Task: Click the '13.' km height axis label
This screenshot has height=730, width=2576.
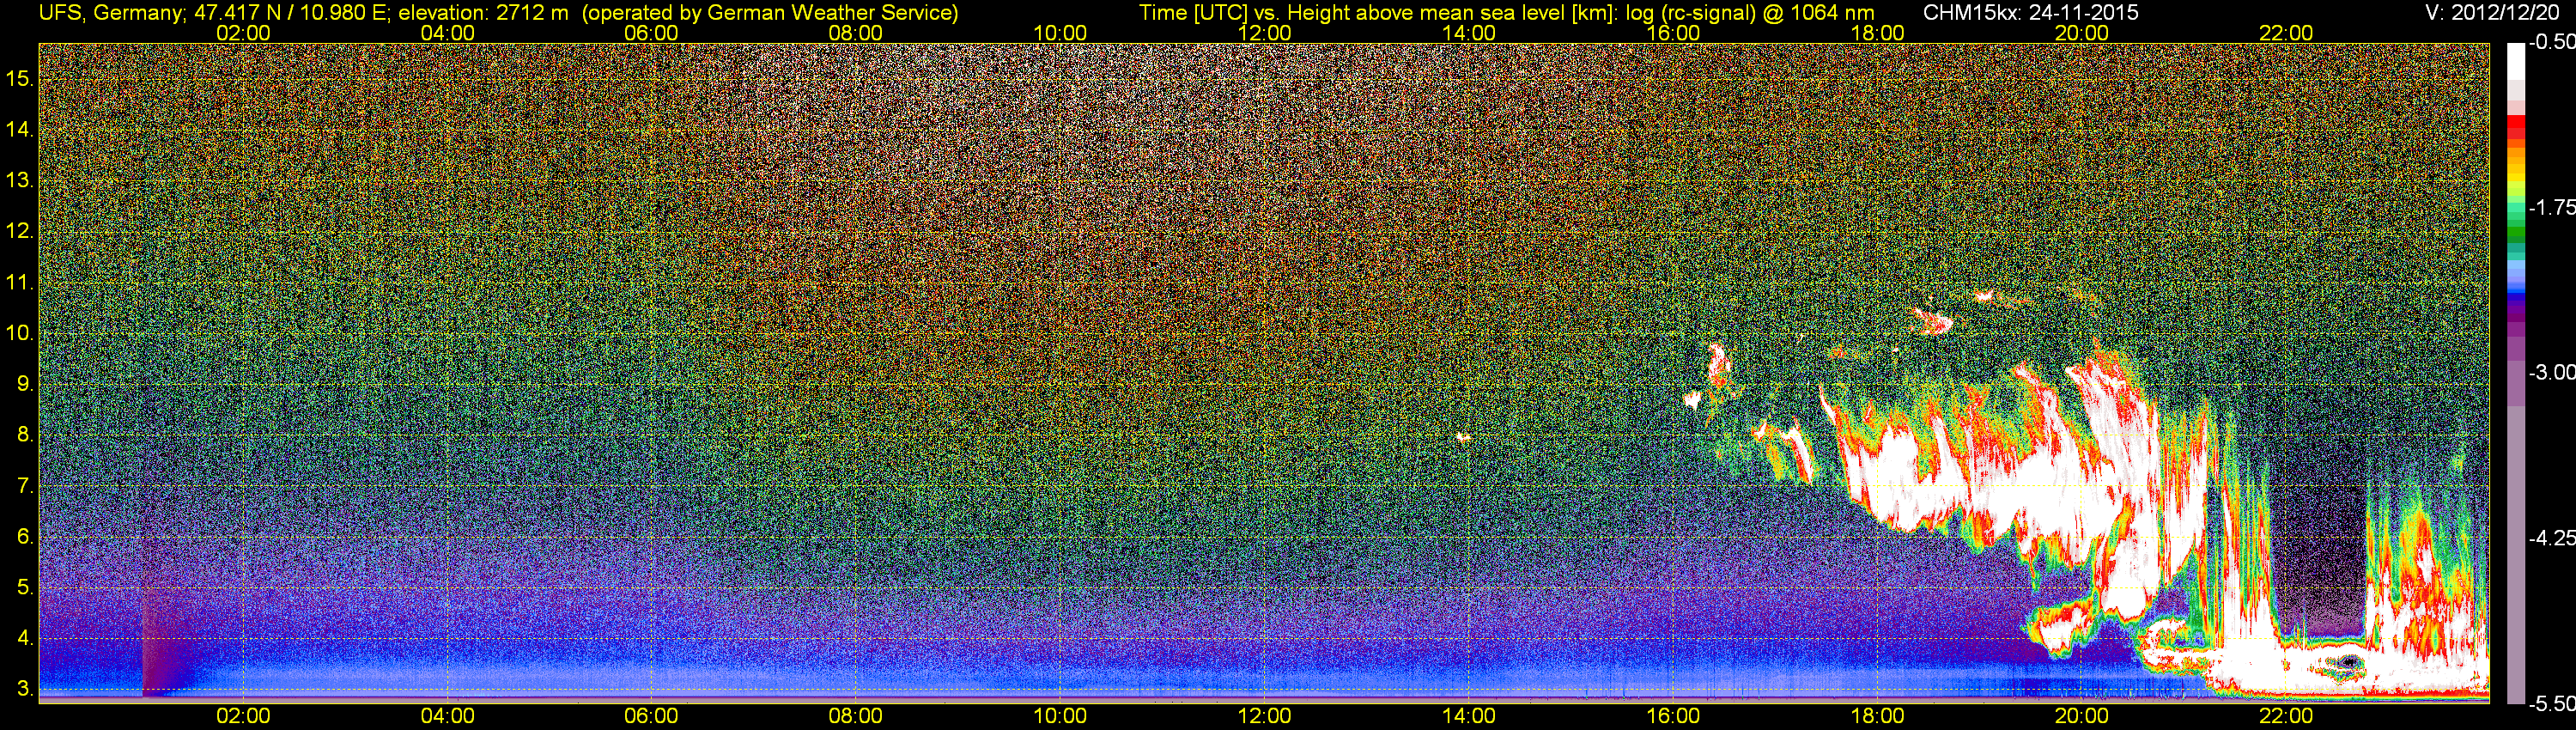Action: click(21, 180)
